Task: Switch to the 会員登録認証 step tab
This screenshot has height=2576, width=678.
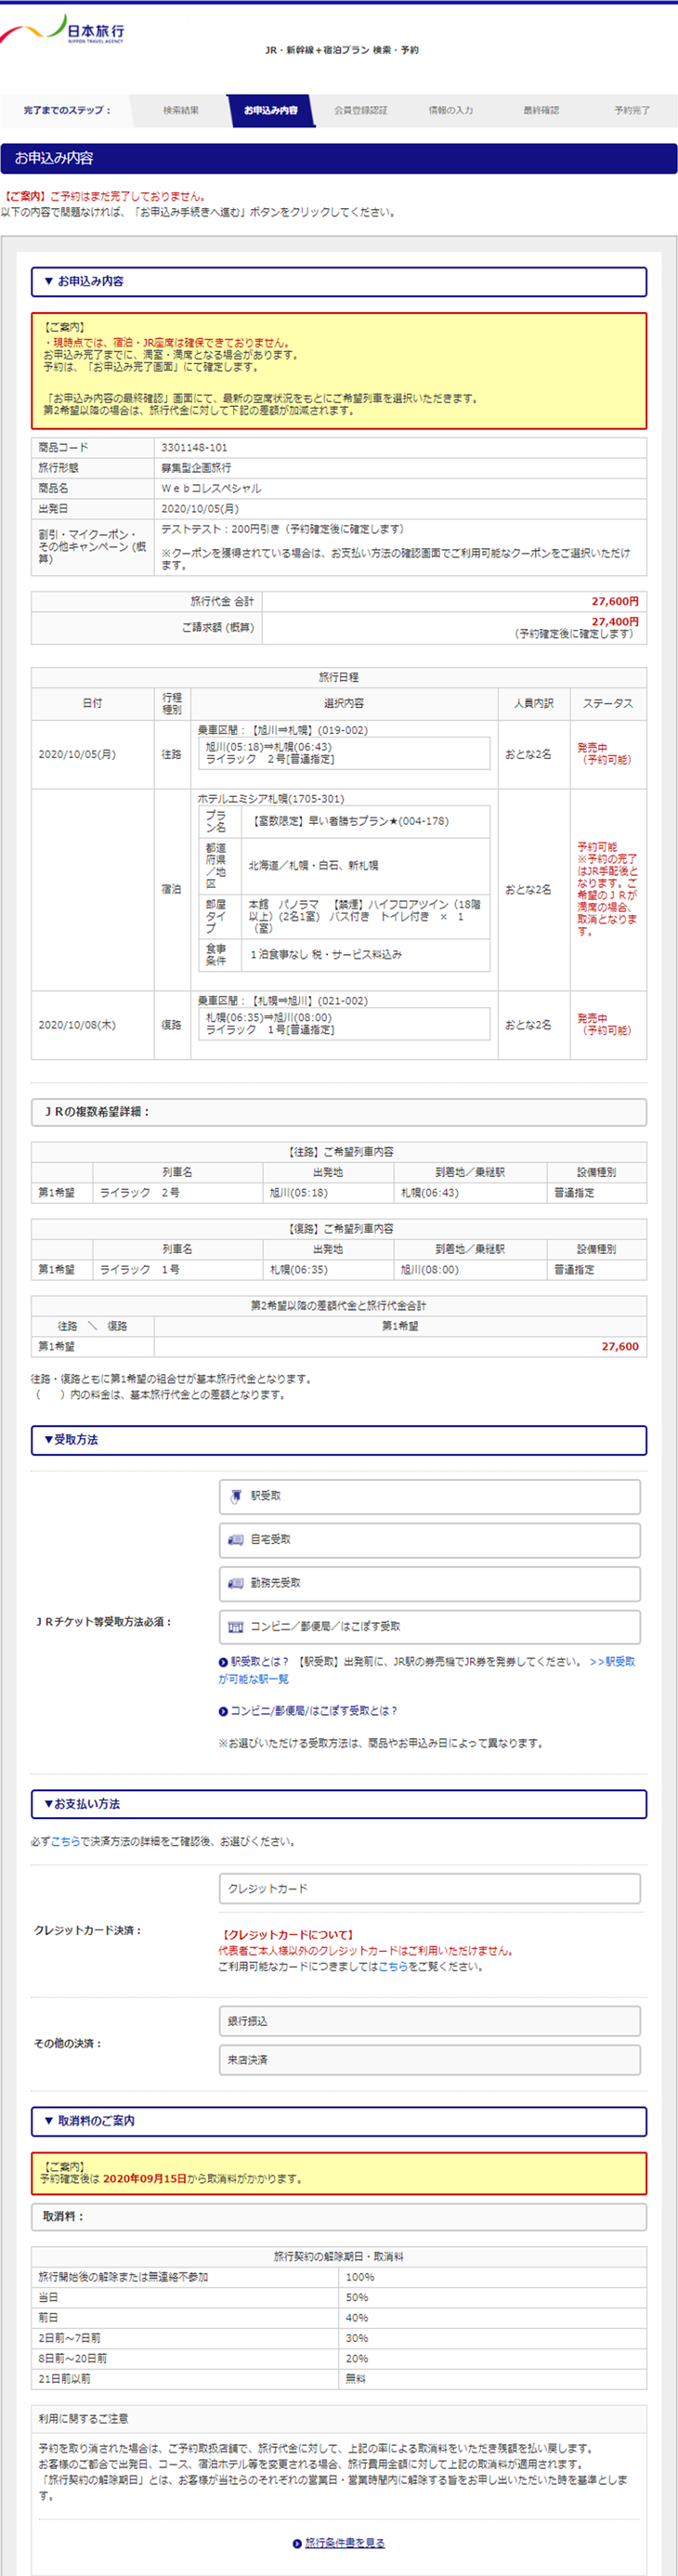Action: coord(360,111)
